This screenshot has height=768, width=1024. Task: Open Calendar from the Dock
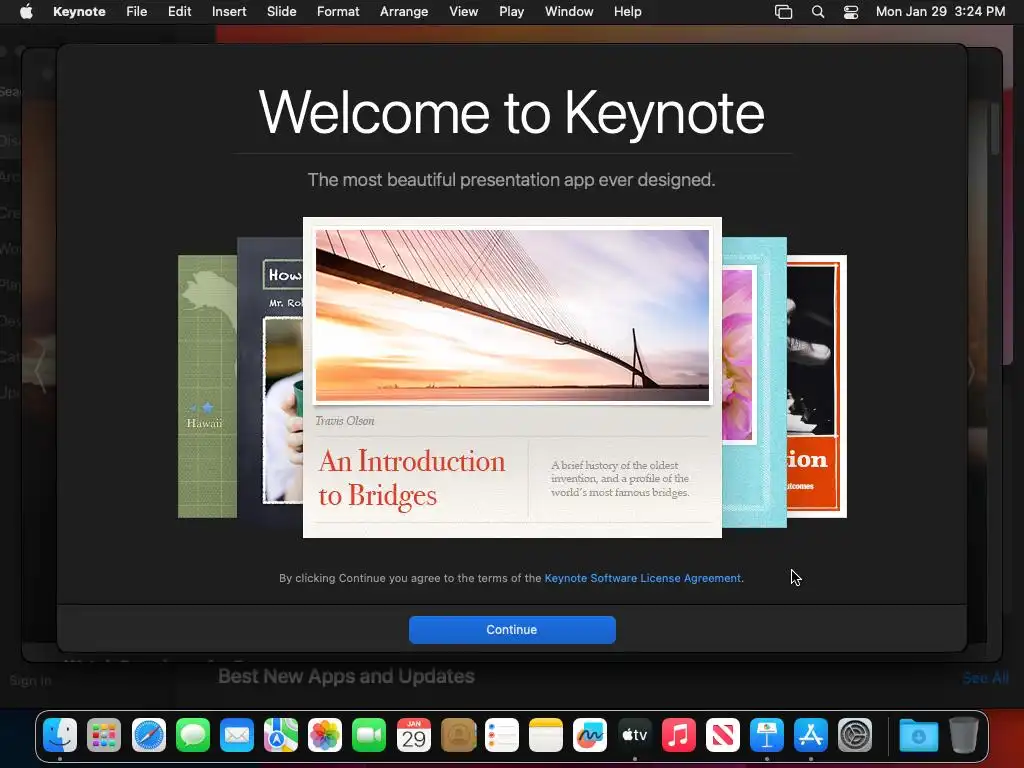(413, 735)
